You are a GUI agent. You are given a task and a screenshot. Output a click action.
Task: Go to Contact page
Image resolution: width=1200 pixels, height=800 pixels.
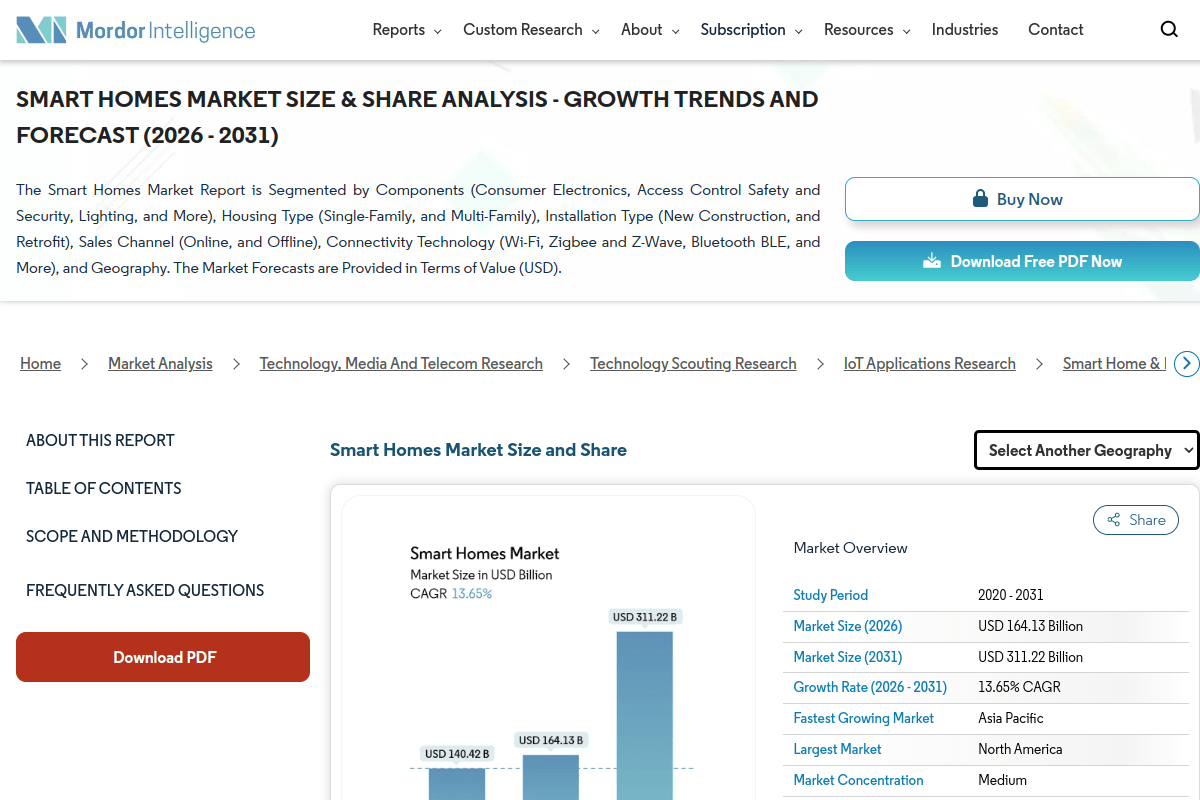(1056, 30)
